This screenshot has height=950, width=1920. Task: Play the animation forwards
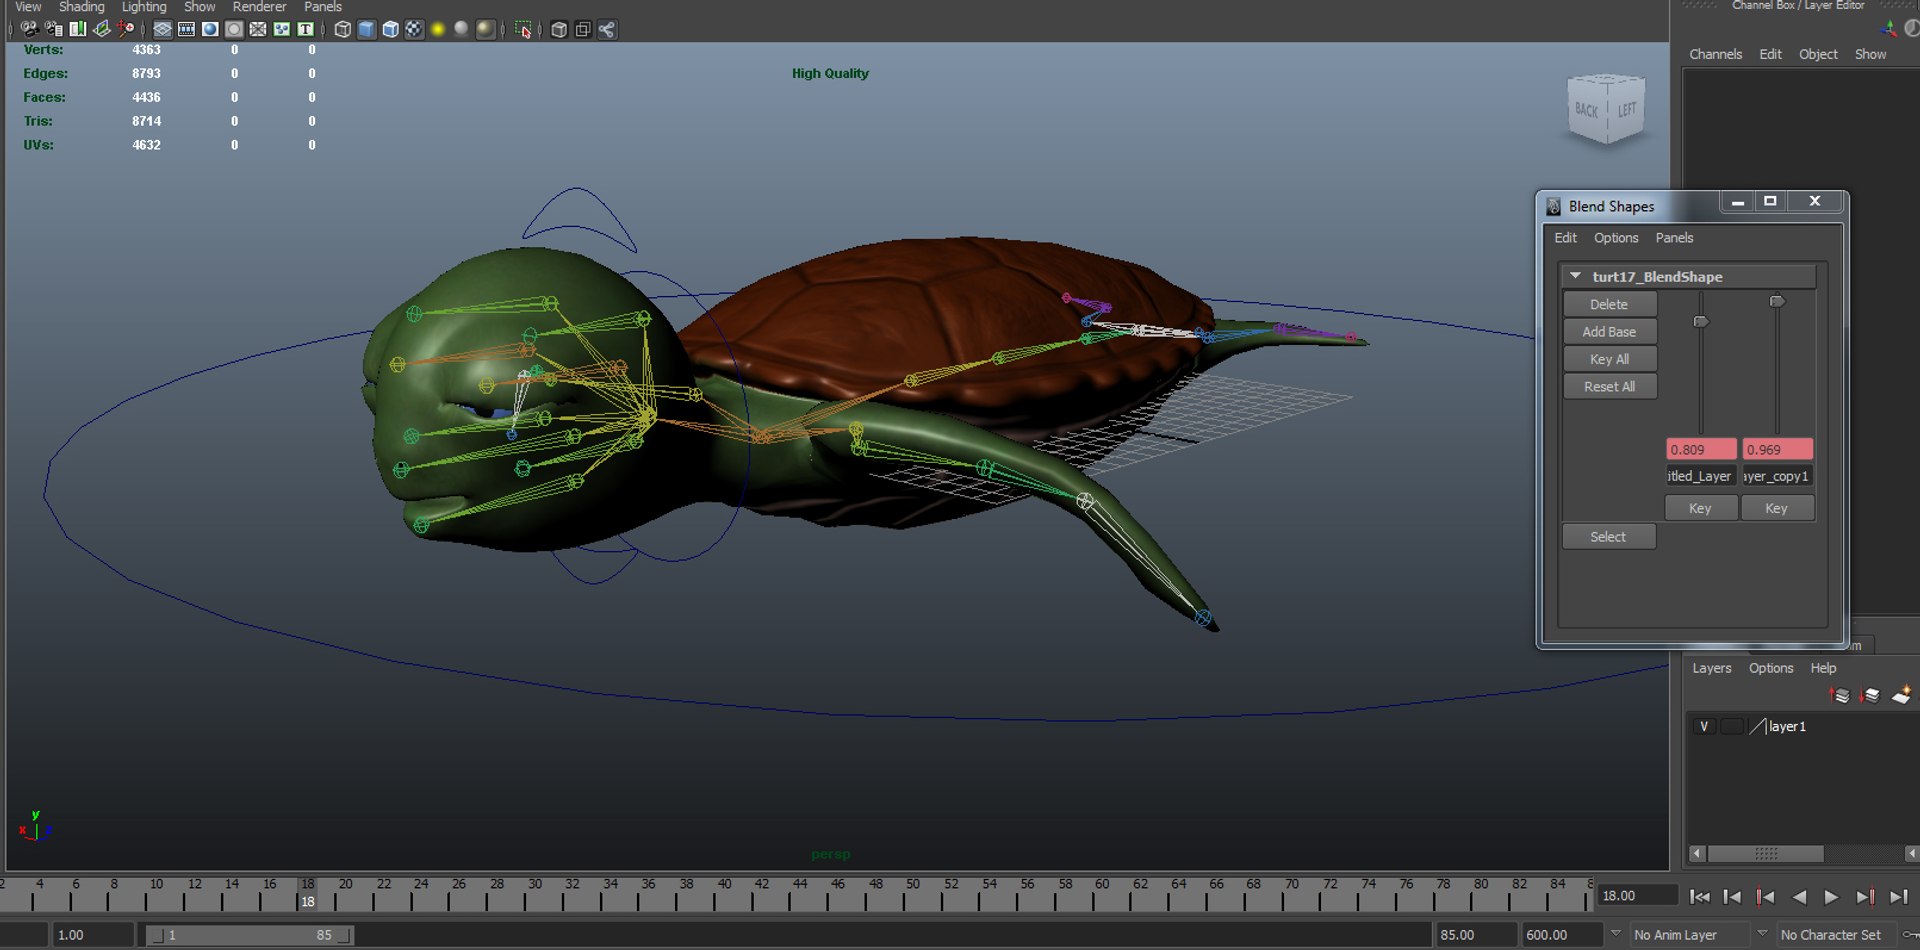point(1831,897)
